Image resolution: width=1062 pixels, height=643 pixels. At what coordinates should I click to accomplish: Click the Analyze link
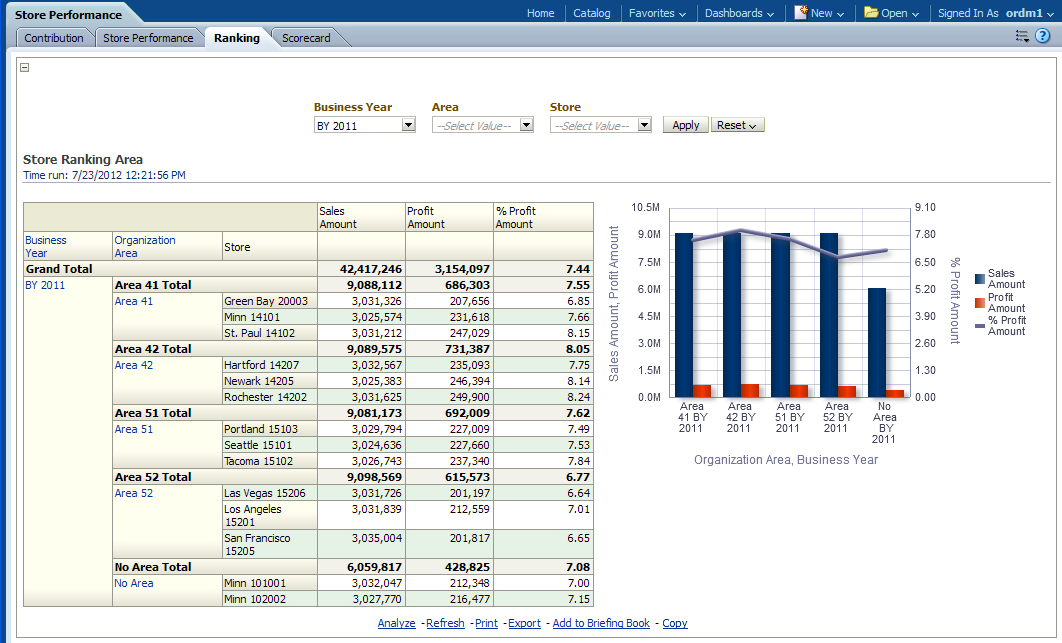click(x=396, y=623)
